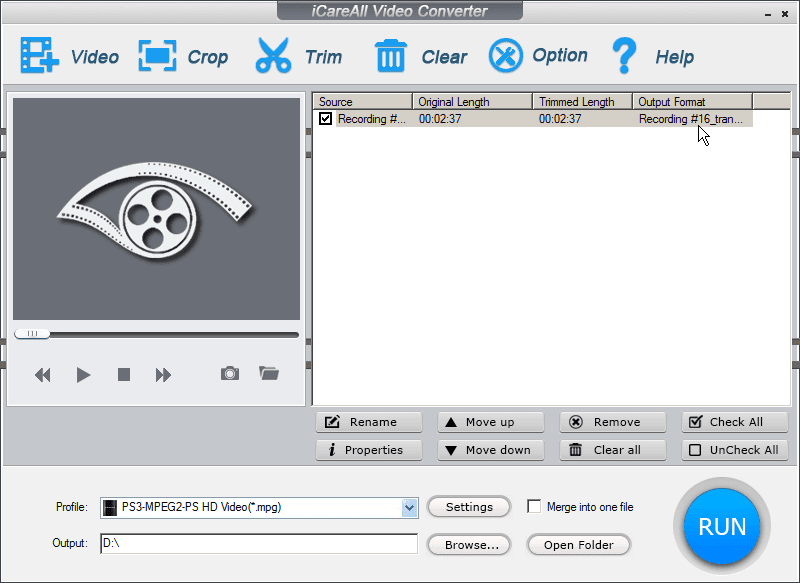Click the Video add icon to import files

[x=39, y=56]
